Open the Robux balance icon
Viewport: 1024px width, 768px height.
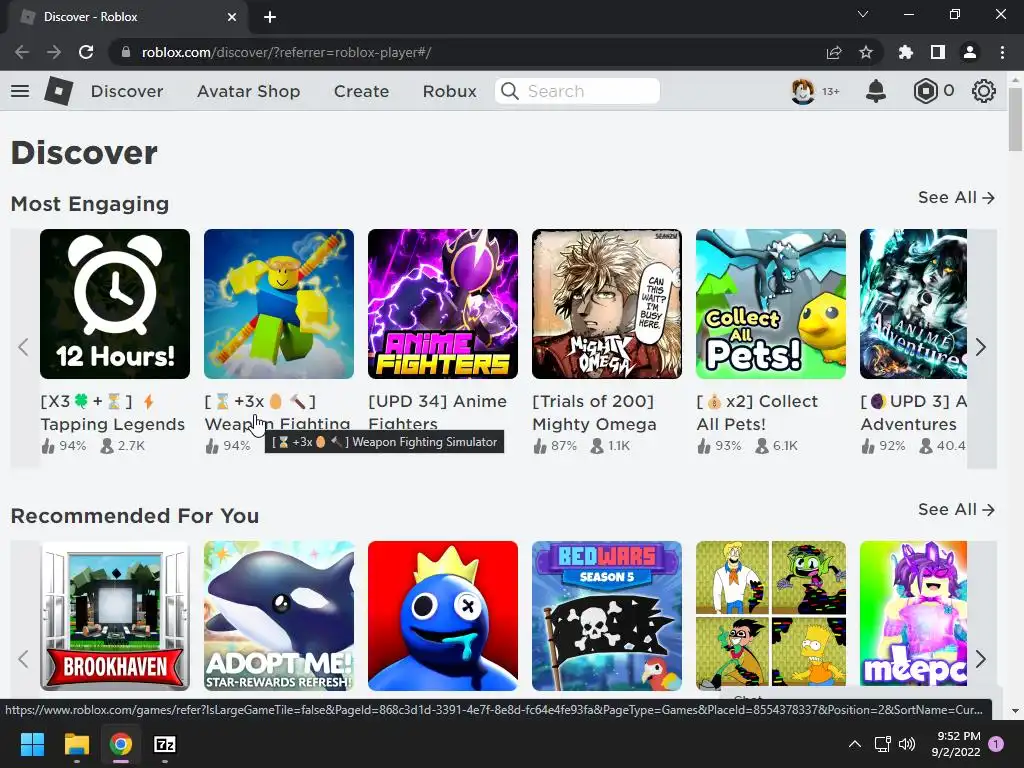[925, 91]
